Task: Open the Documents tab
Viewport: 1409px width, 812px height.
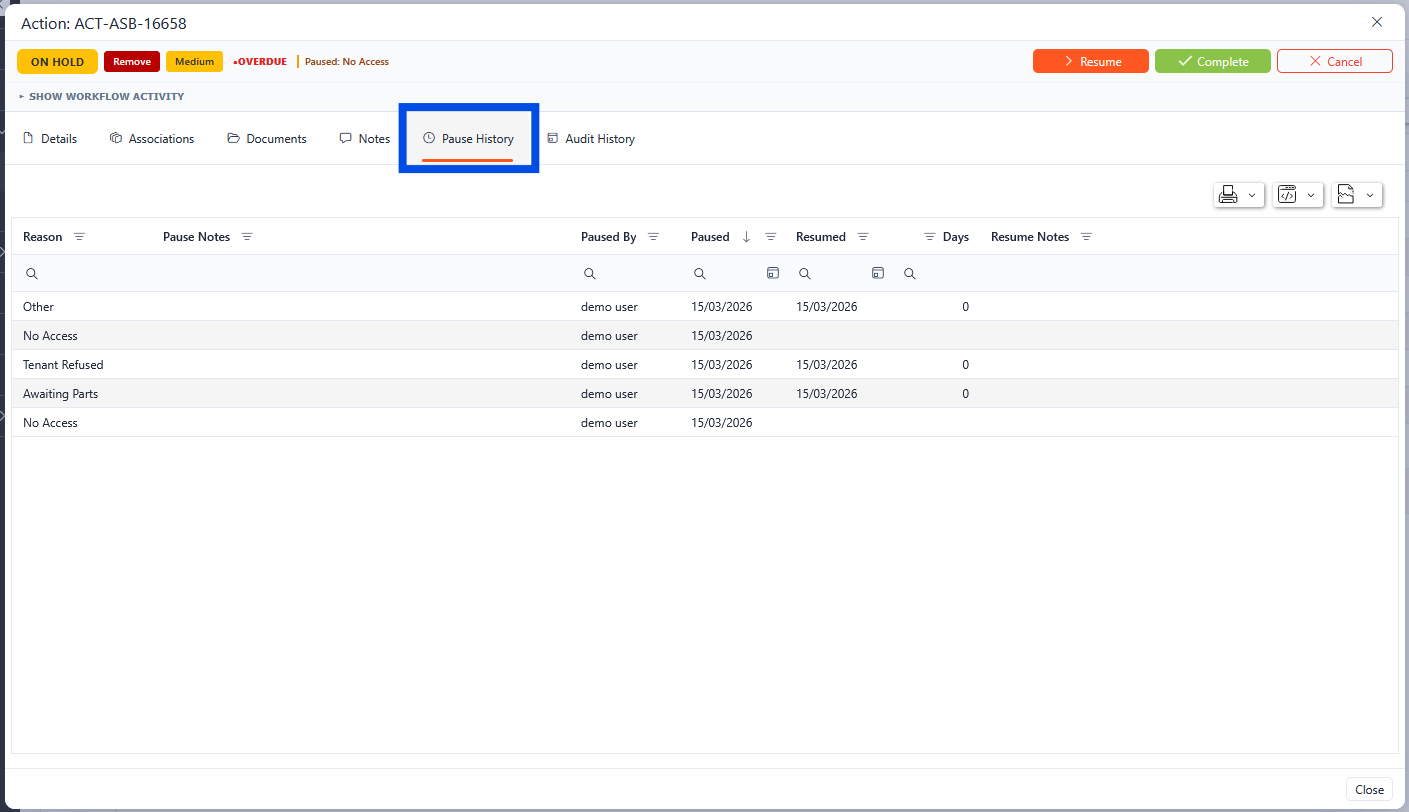Action: point(267,139)
